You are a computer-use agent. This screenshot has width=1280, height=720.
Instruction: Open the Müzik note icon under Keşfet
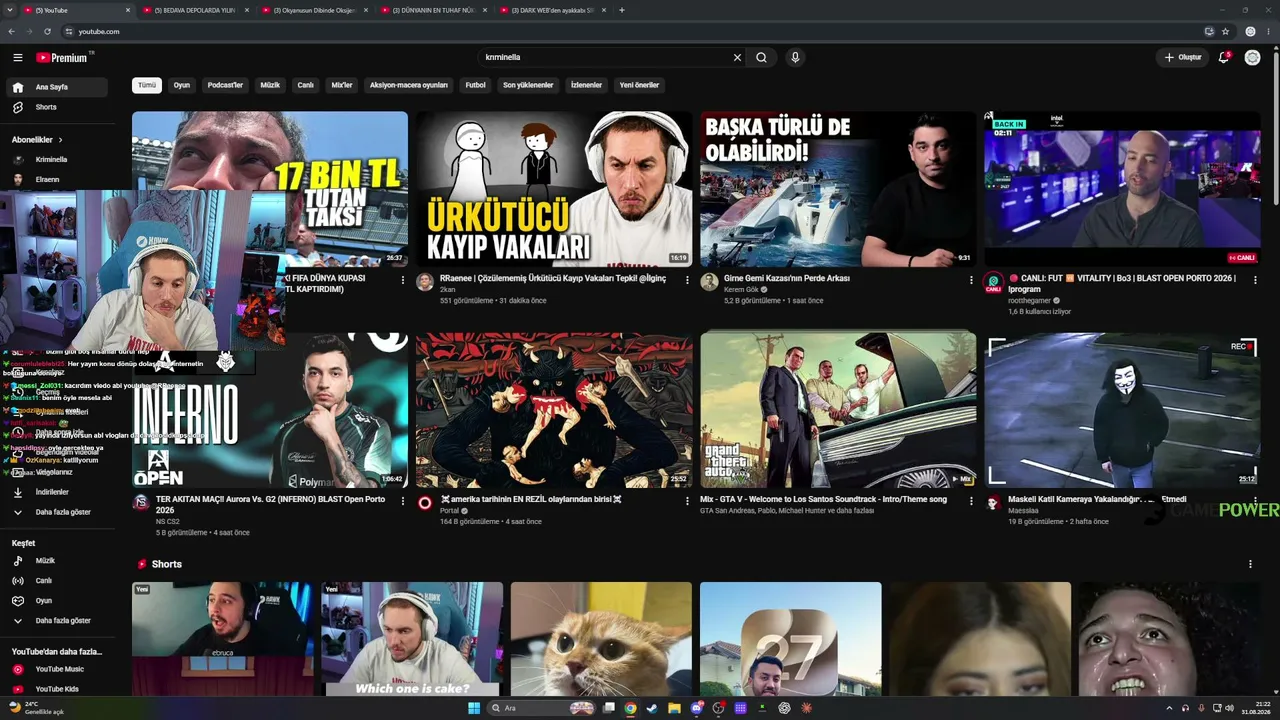17,561
